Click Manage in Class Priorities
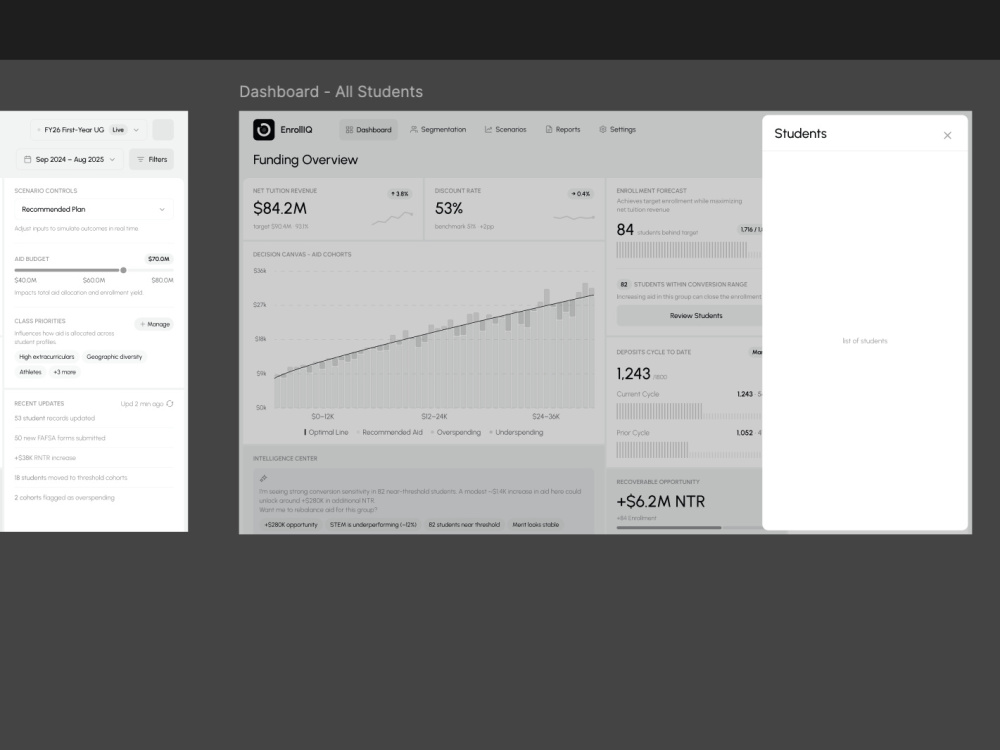This screenshot has height=750, width=1000. pos(154,324)
